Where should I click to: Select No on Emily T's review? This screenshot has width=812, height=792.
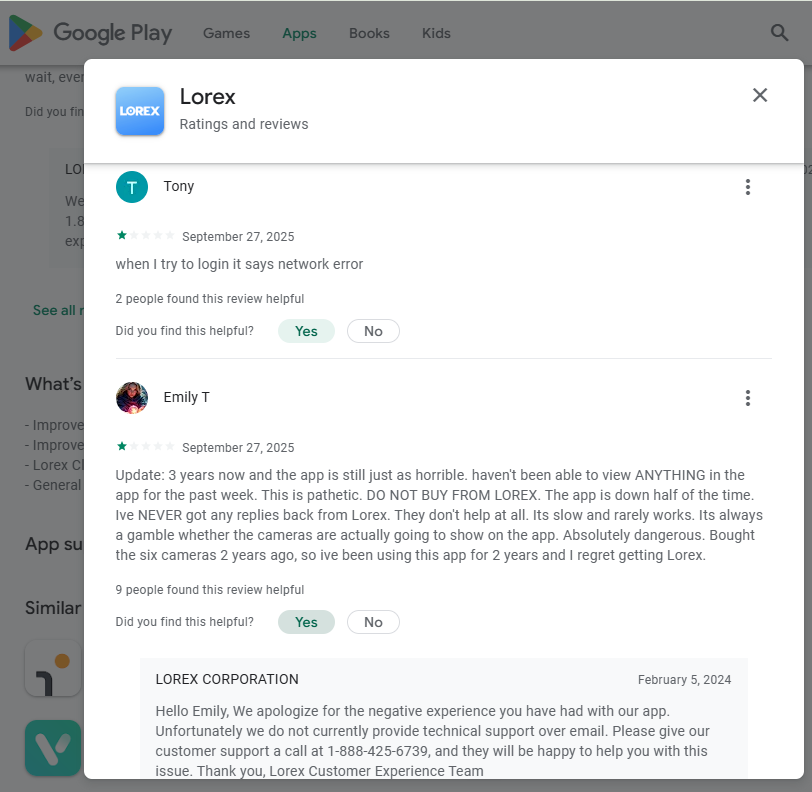pyautogui.click(x=373, y=622)
